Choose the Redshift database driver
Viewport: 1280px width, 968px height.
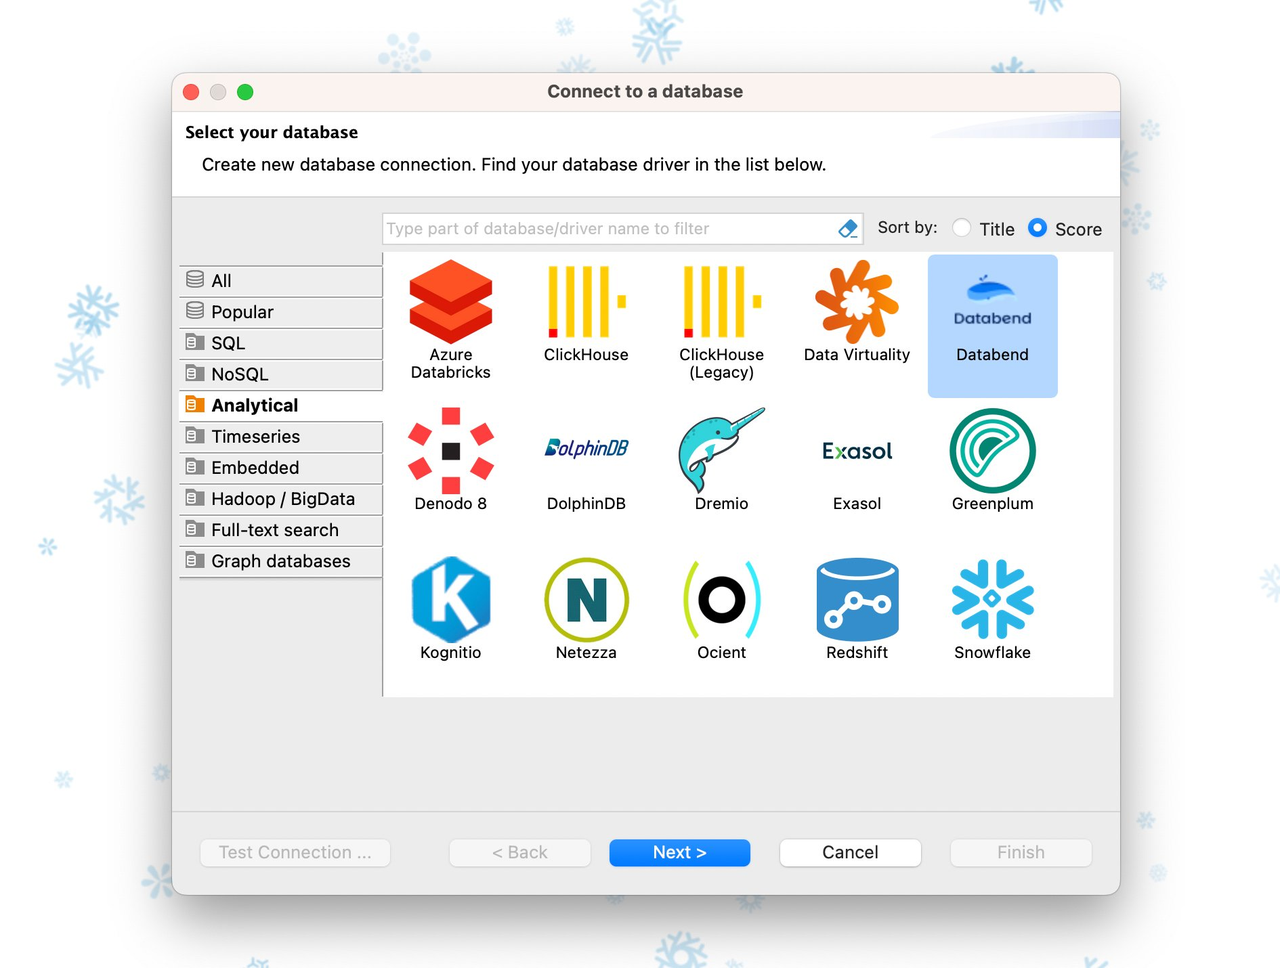coord(857,599)
